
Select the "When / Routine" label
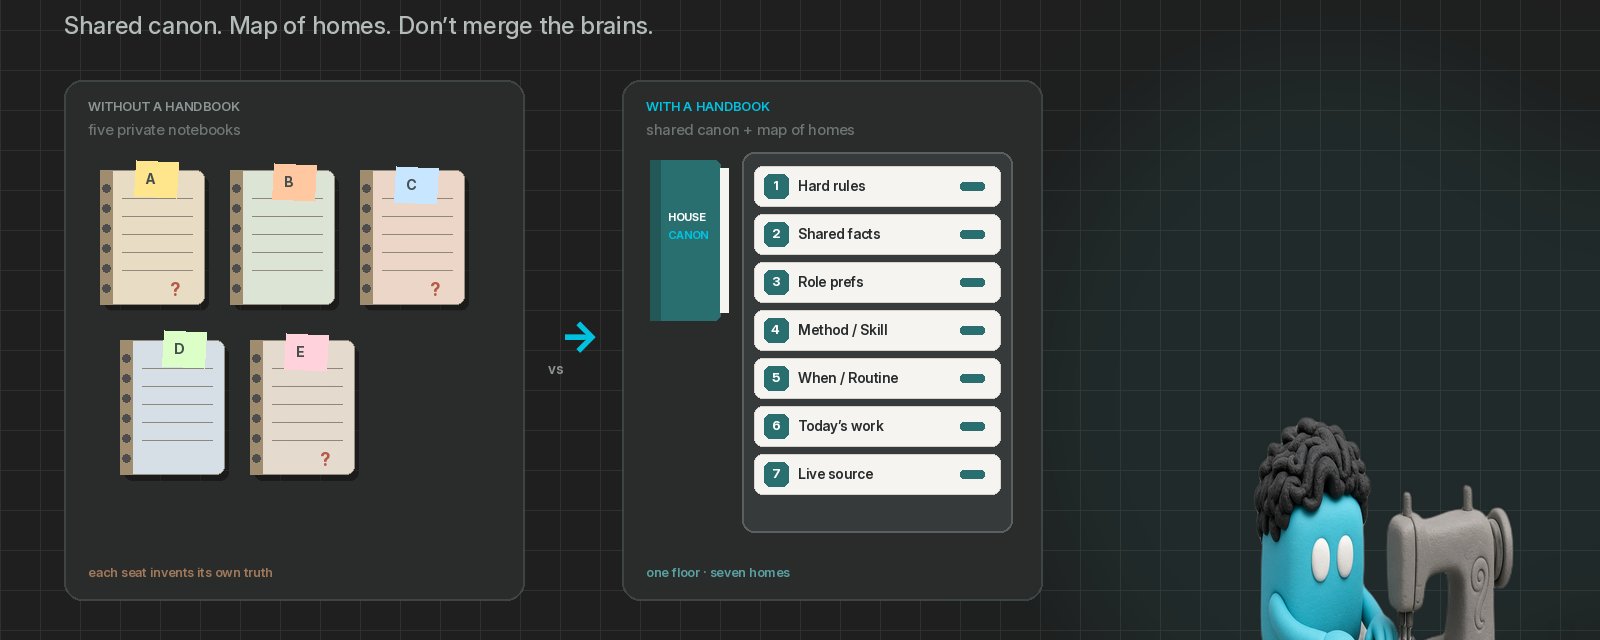[848, 378]
